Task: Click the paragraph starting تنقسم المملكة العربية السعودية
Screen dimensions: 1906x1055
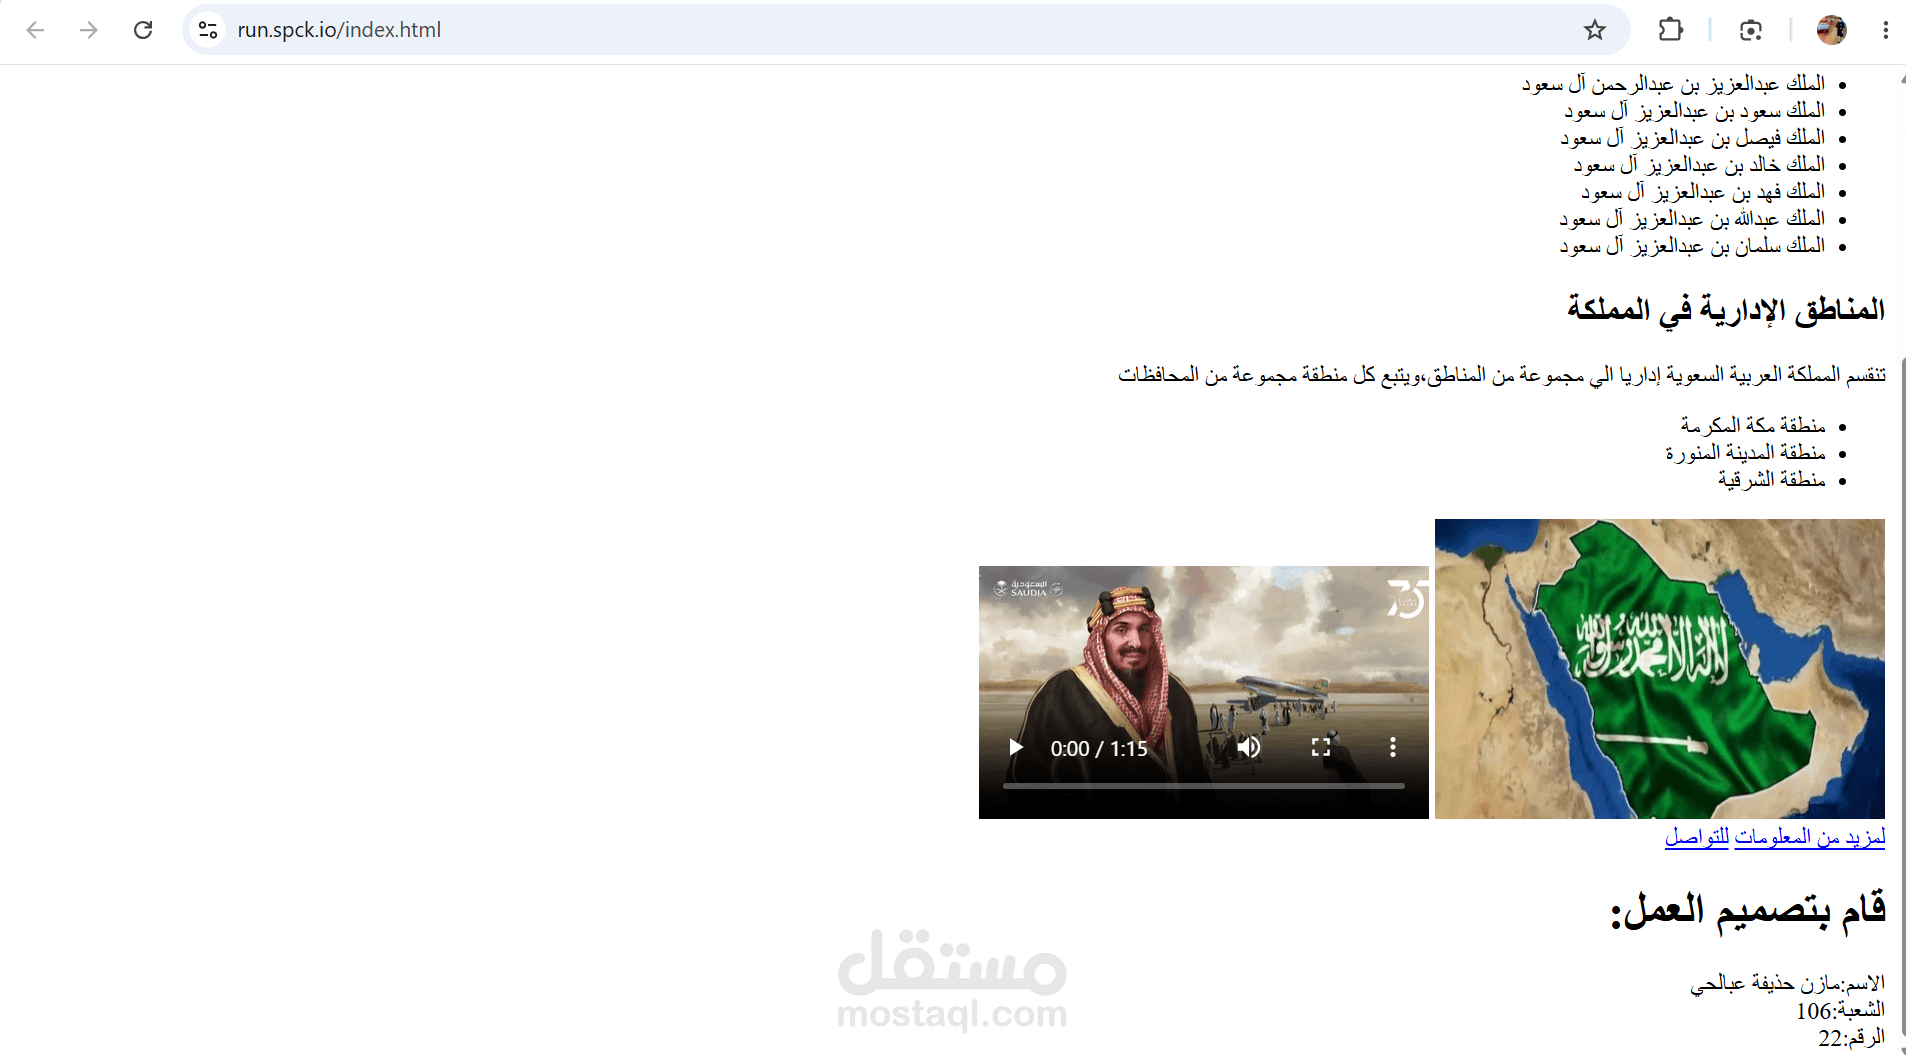Action: 1502,375
